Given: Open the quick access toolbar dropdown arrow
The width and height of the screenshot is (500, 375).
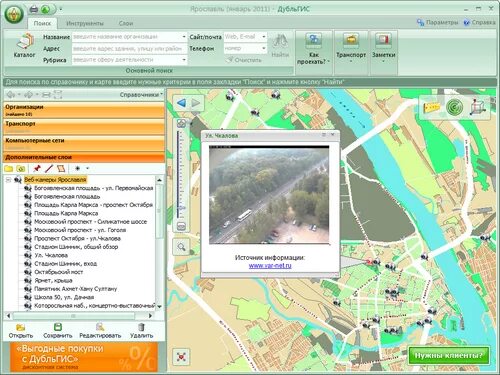Looking at the screenshot, I should click(61, 9).
